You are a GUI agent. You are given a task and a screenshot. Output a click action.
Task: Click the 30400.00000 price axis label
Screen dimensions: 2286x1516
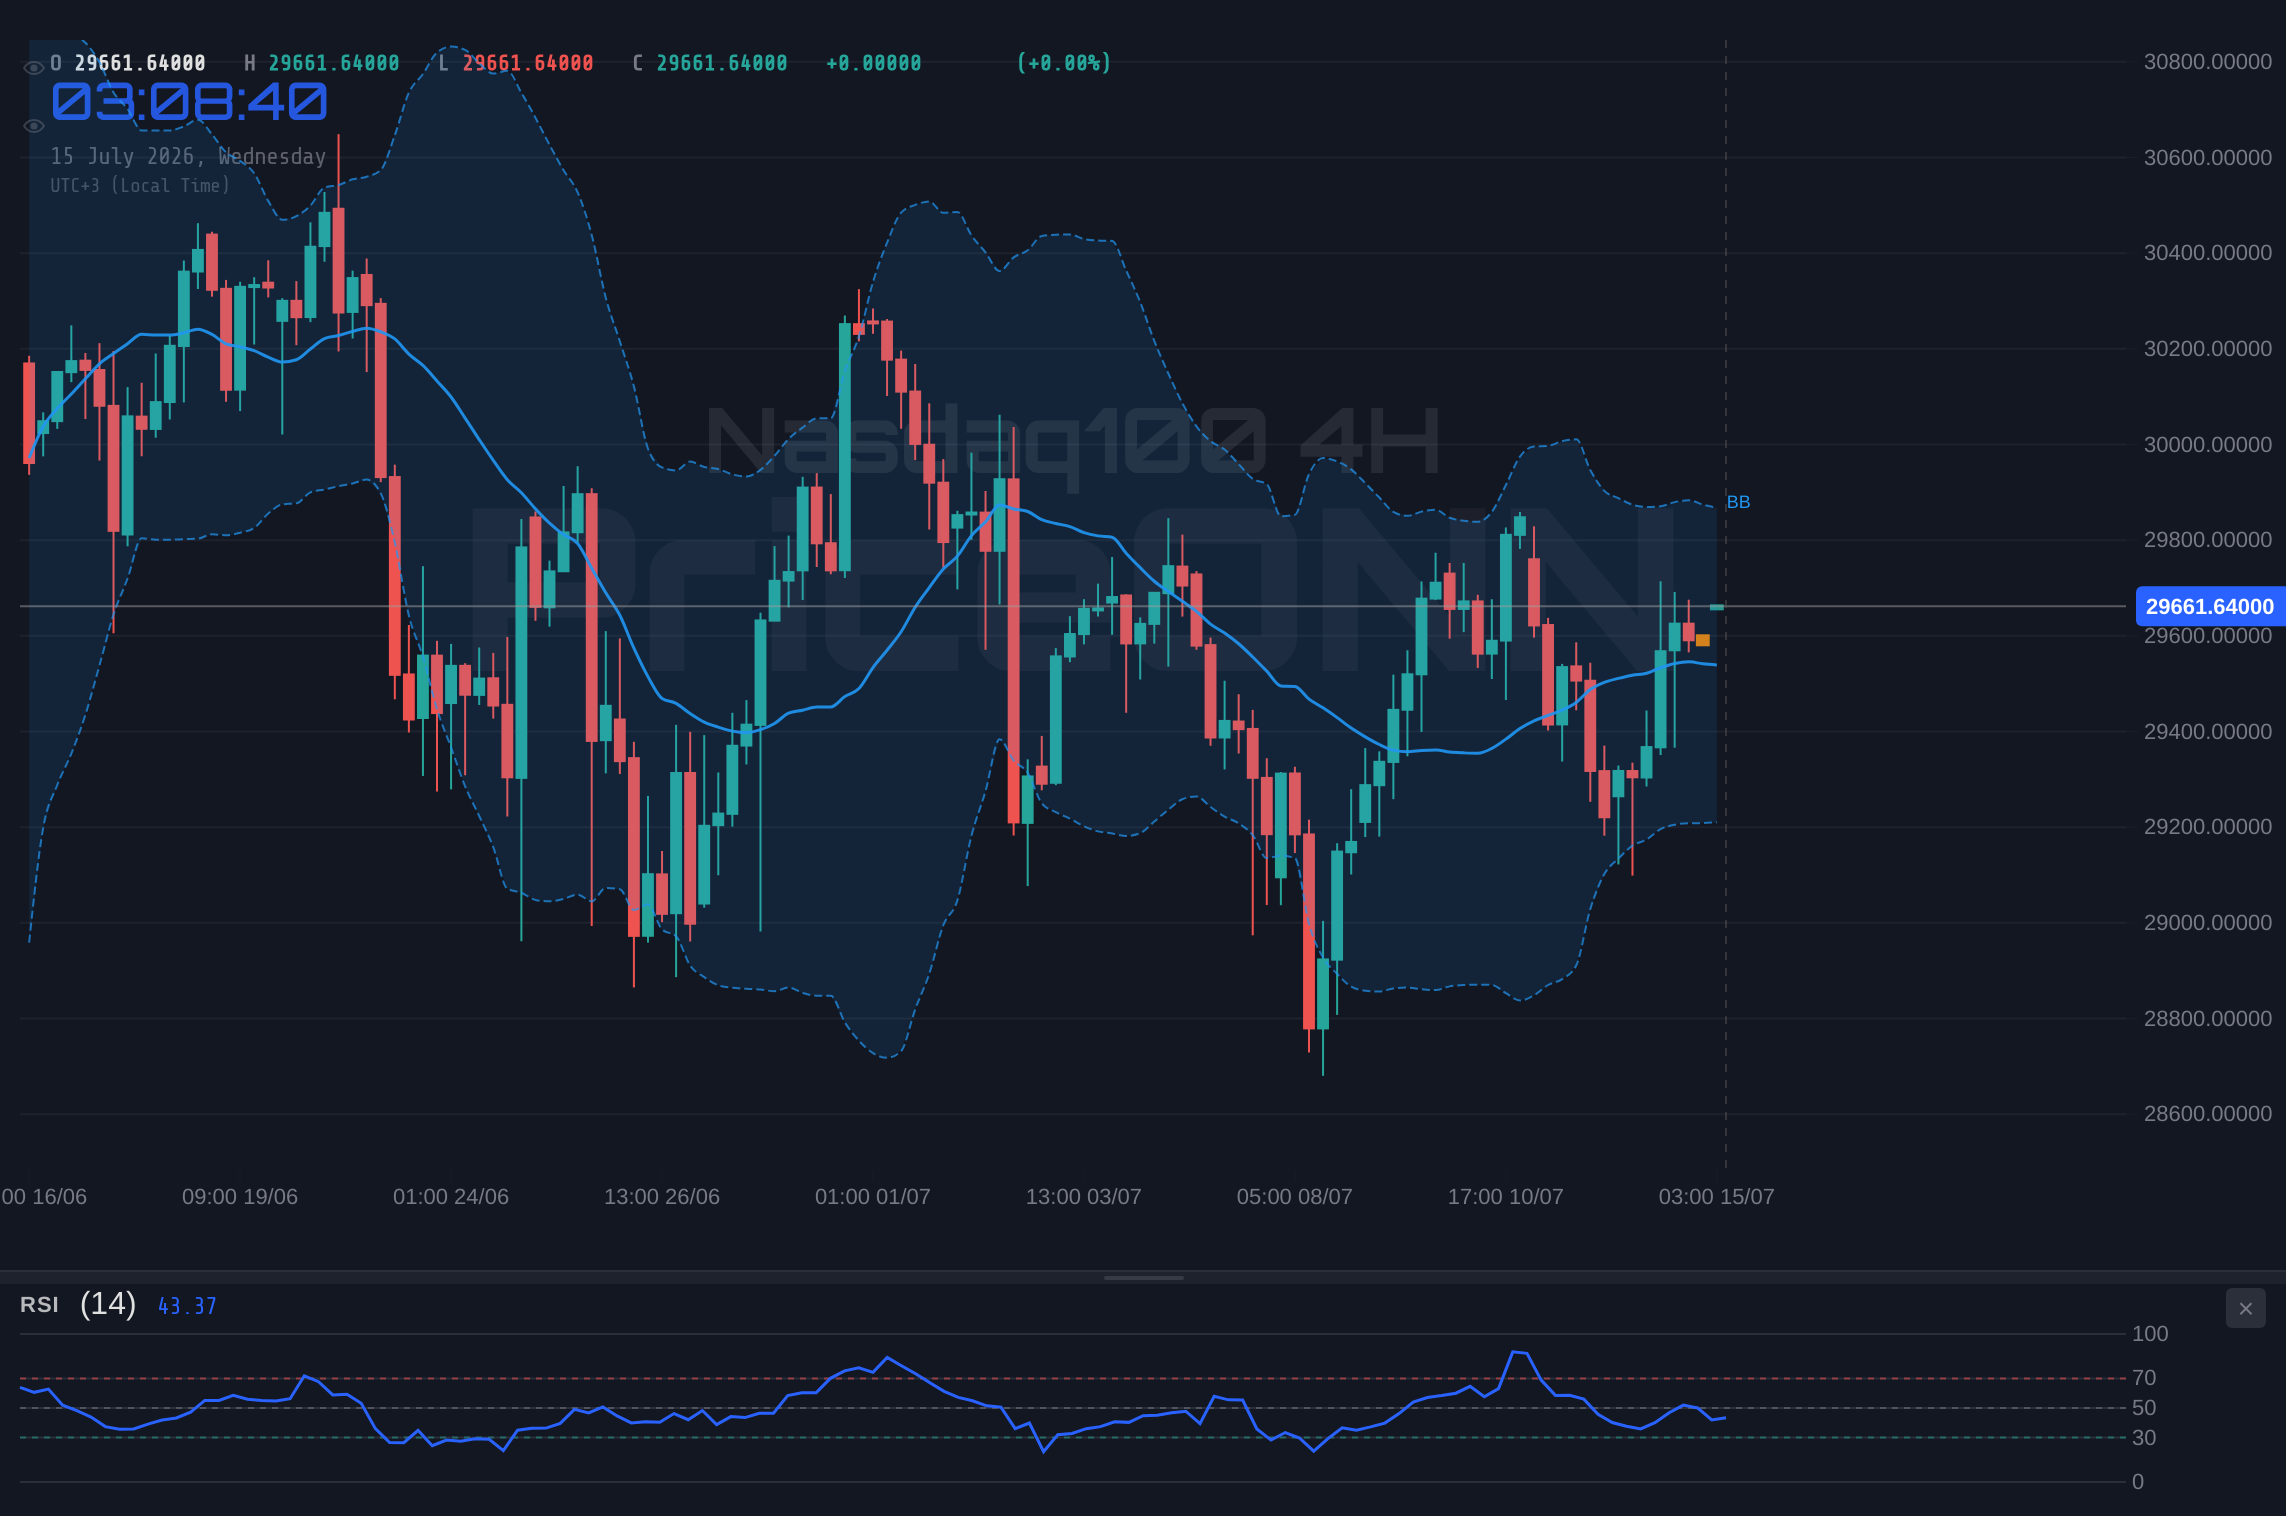[x=2208, y=253]
